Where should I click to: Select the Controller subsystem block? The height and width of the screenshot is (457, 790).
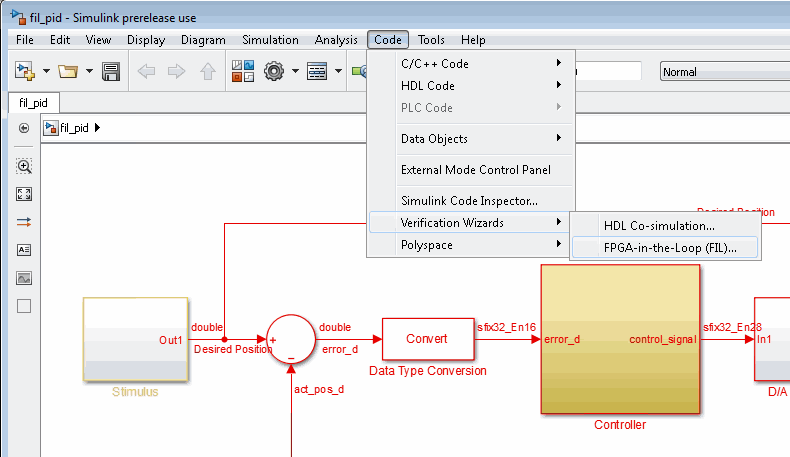pyautogui.click(x=620, y=339)
